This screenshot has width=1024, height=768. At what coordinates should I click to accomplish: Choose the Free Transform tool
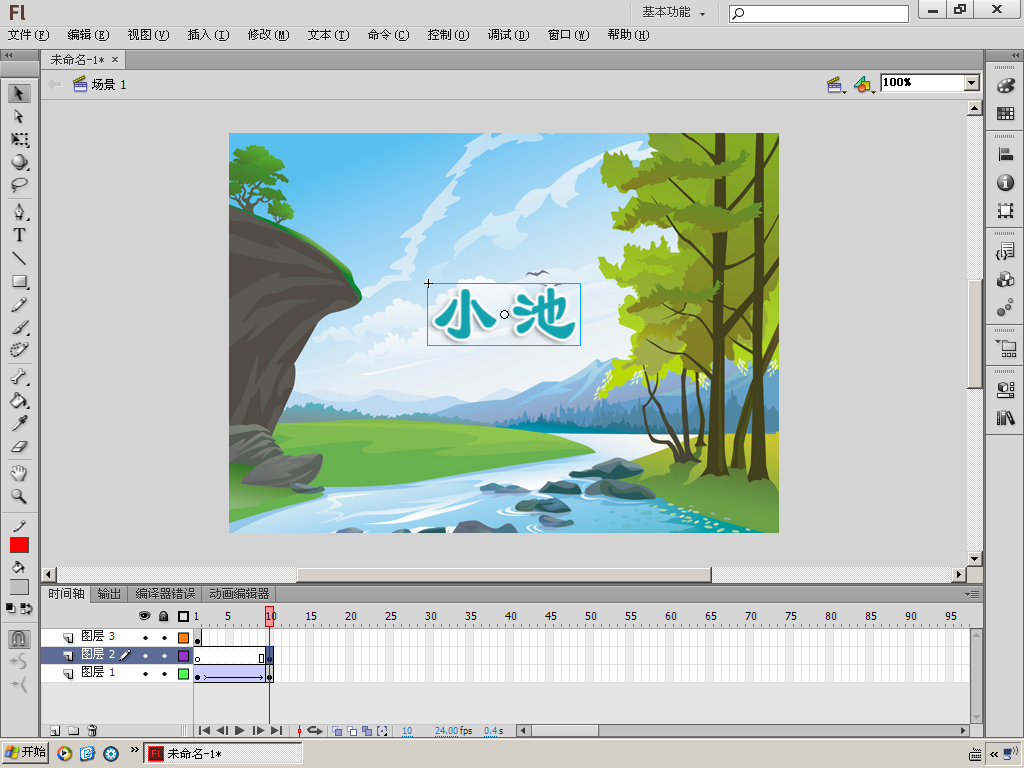click(x=19, y=140)
